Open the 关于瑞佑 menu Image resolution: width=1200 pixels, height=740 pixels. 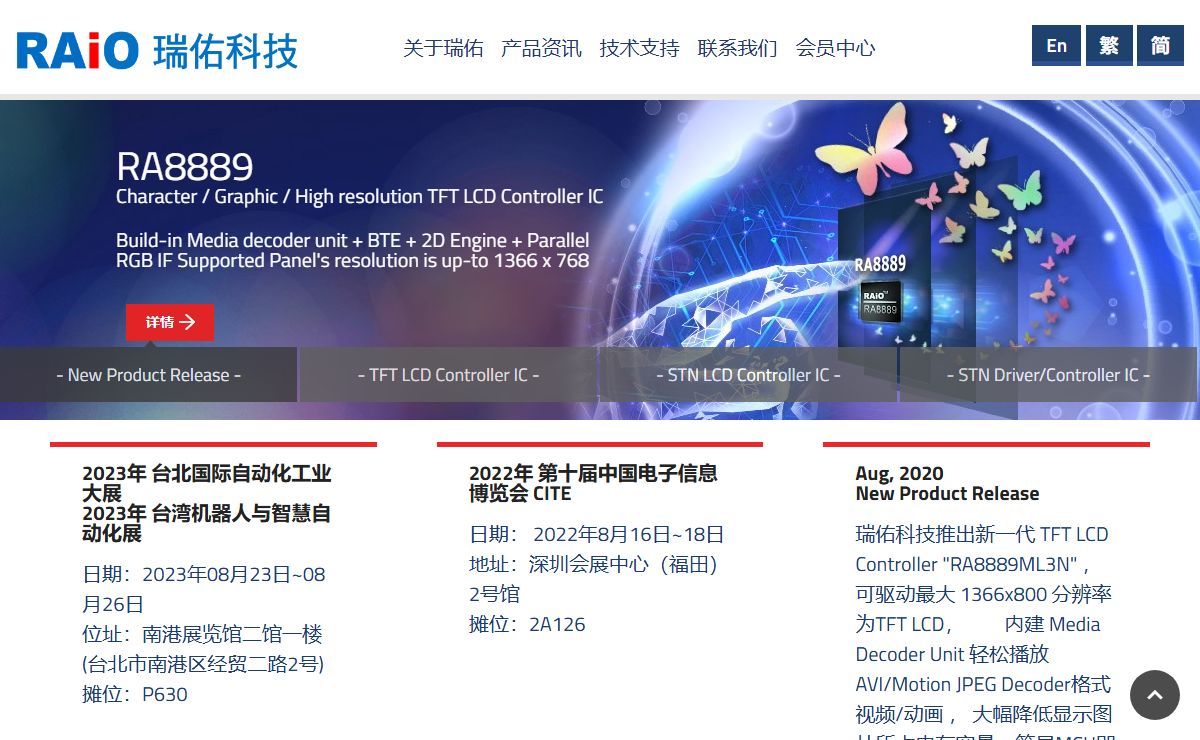coord(443,48)
